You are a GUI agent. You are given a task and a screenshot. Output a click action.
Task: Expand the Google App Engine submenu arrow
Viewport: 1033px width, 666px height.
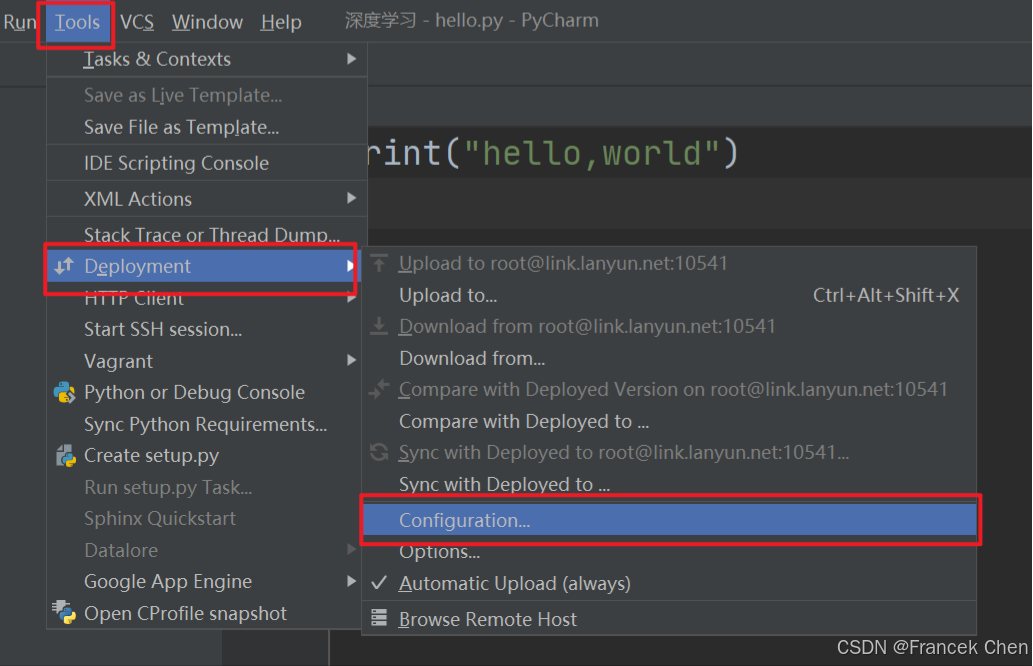point(352,581)
